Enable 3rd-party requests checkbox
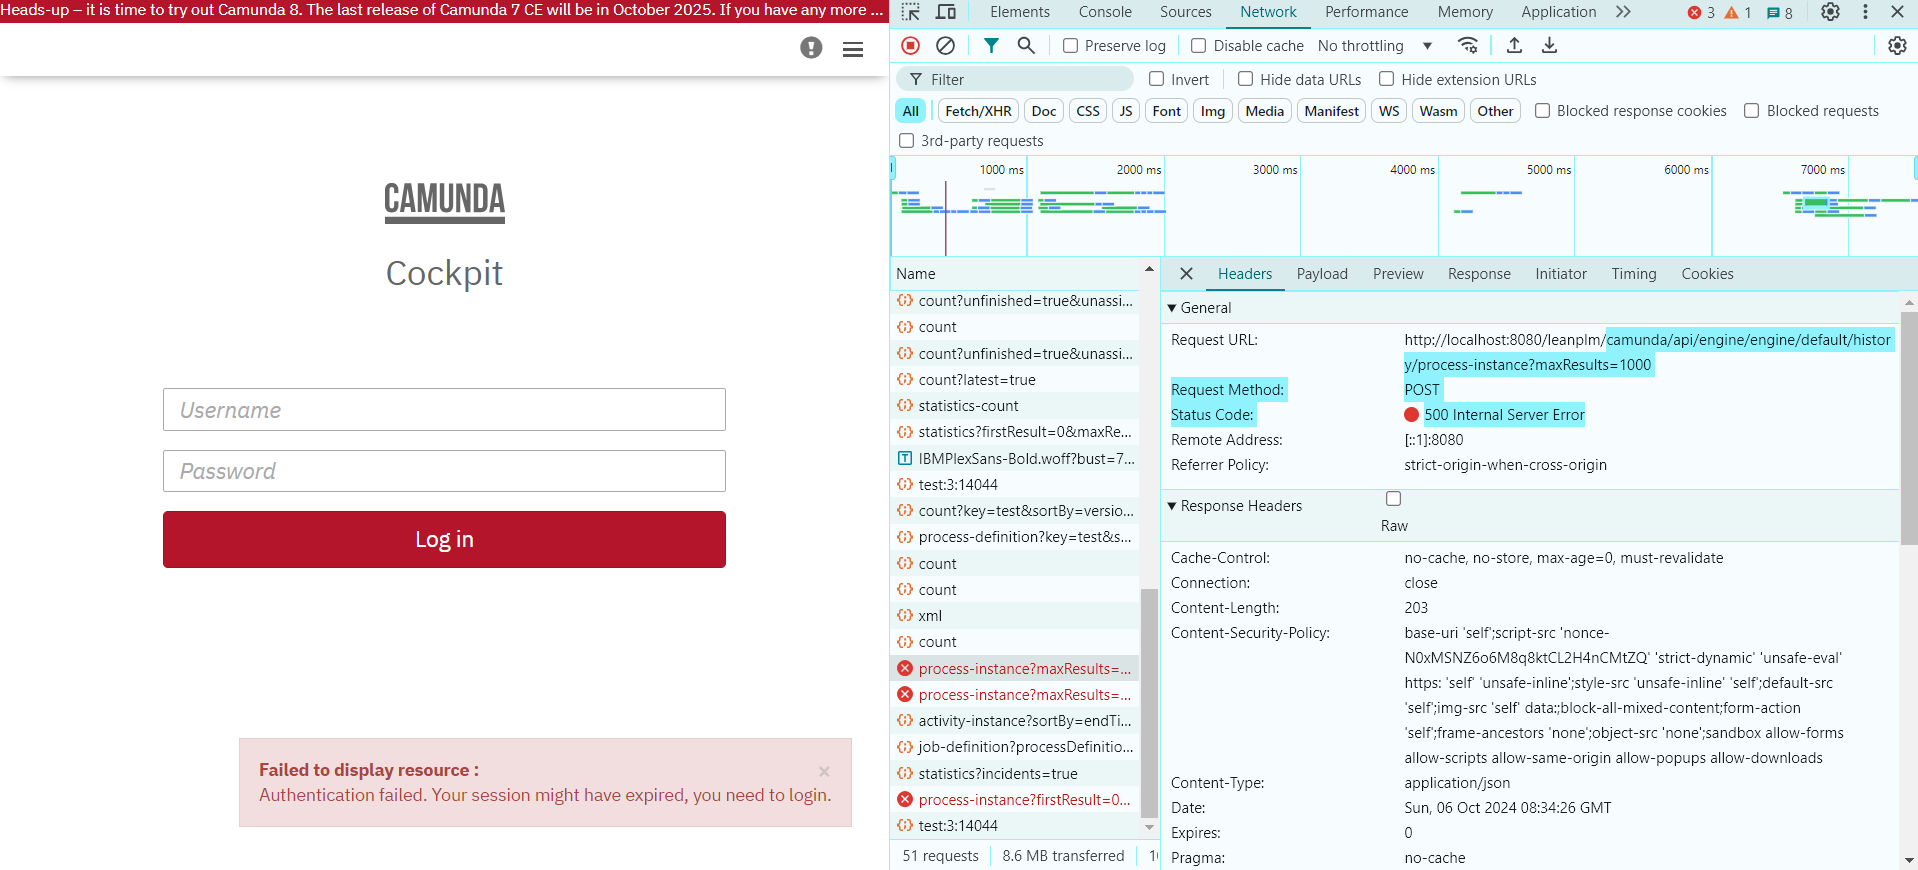 (906, 140)
